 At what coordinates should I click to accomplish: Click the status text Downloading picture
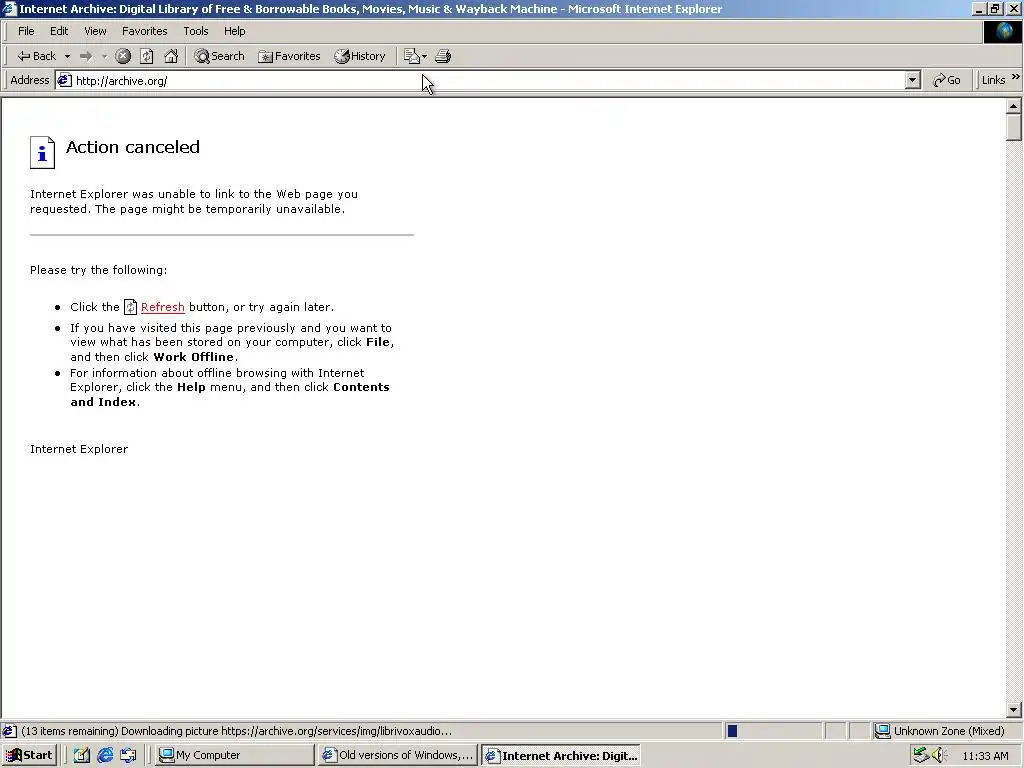pyautogui.click(x=236, y=731)
